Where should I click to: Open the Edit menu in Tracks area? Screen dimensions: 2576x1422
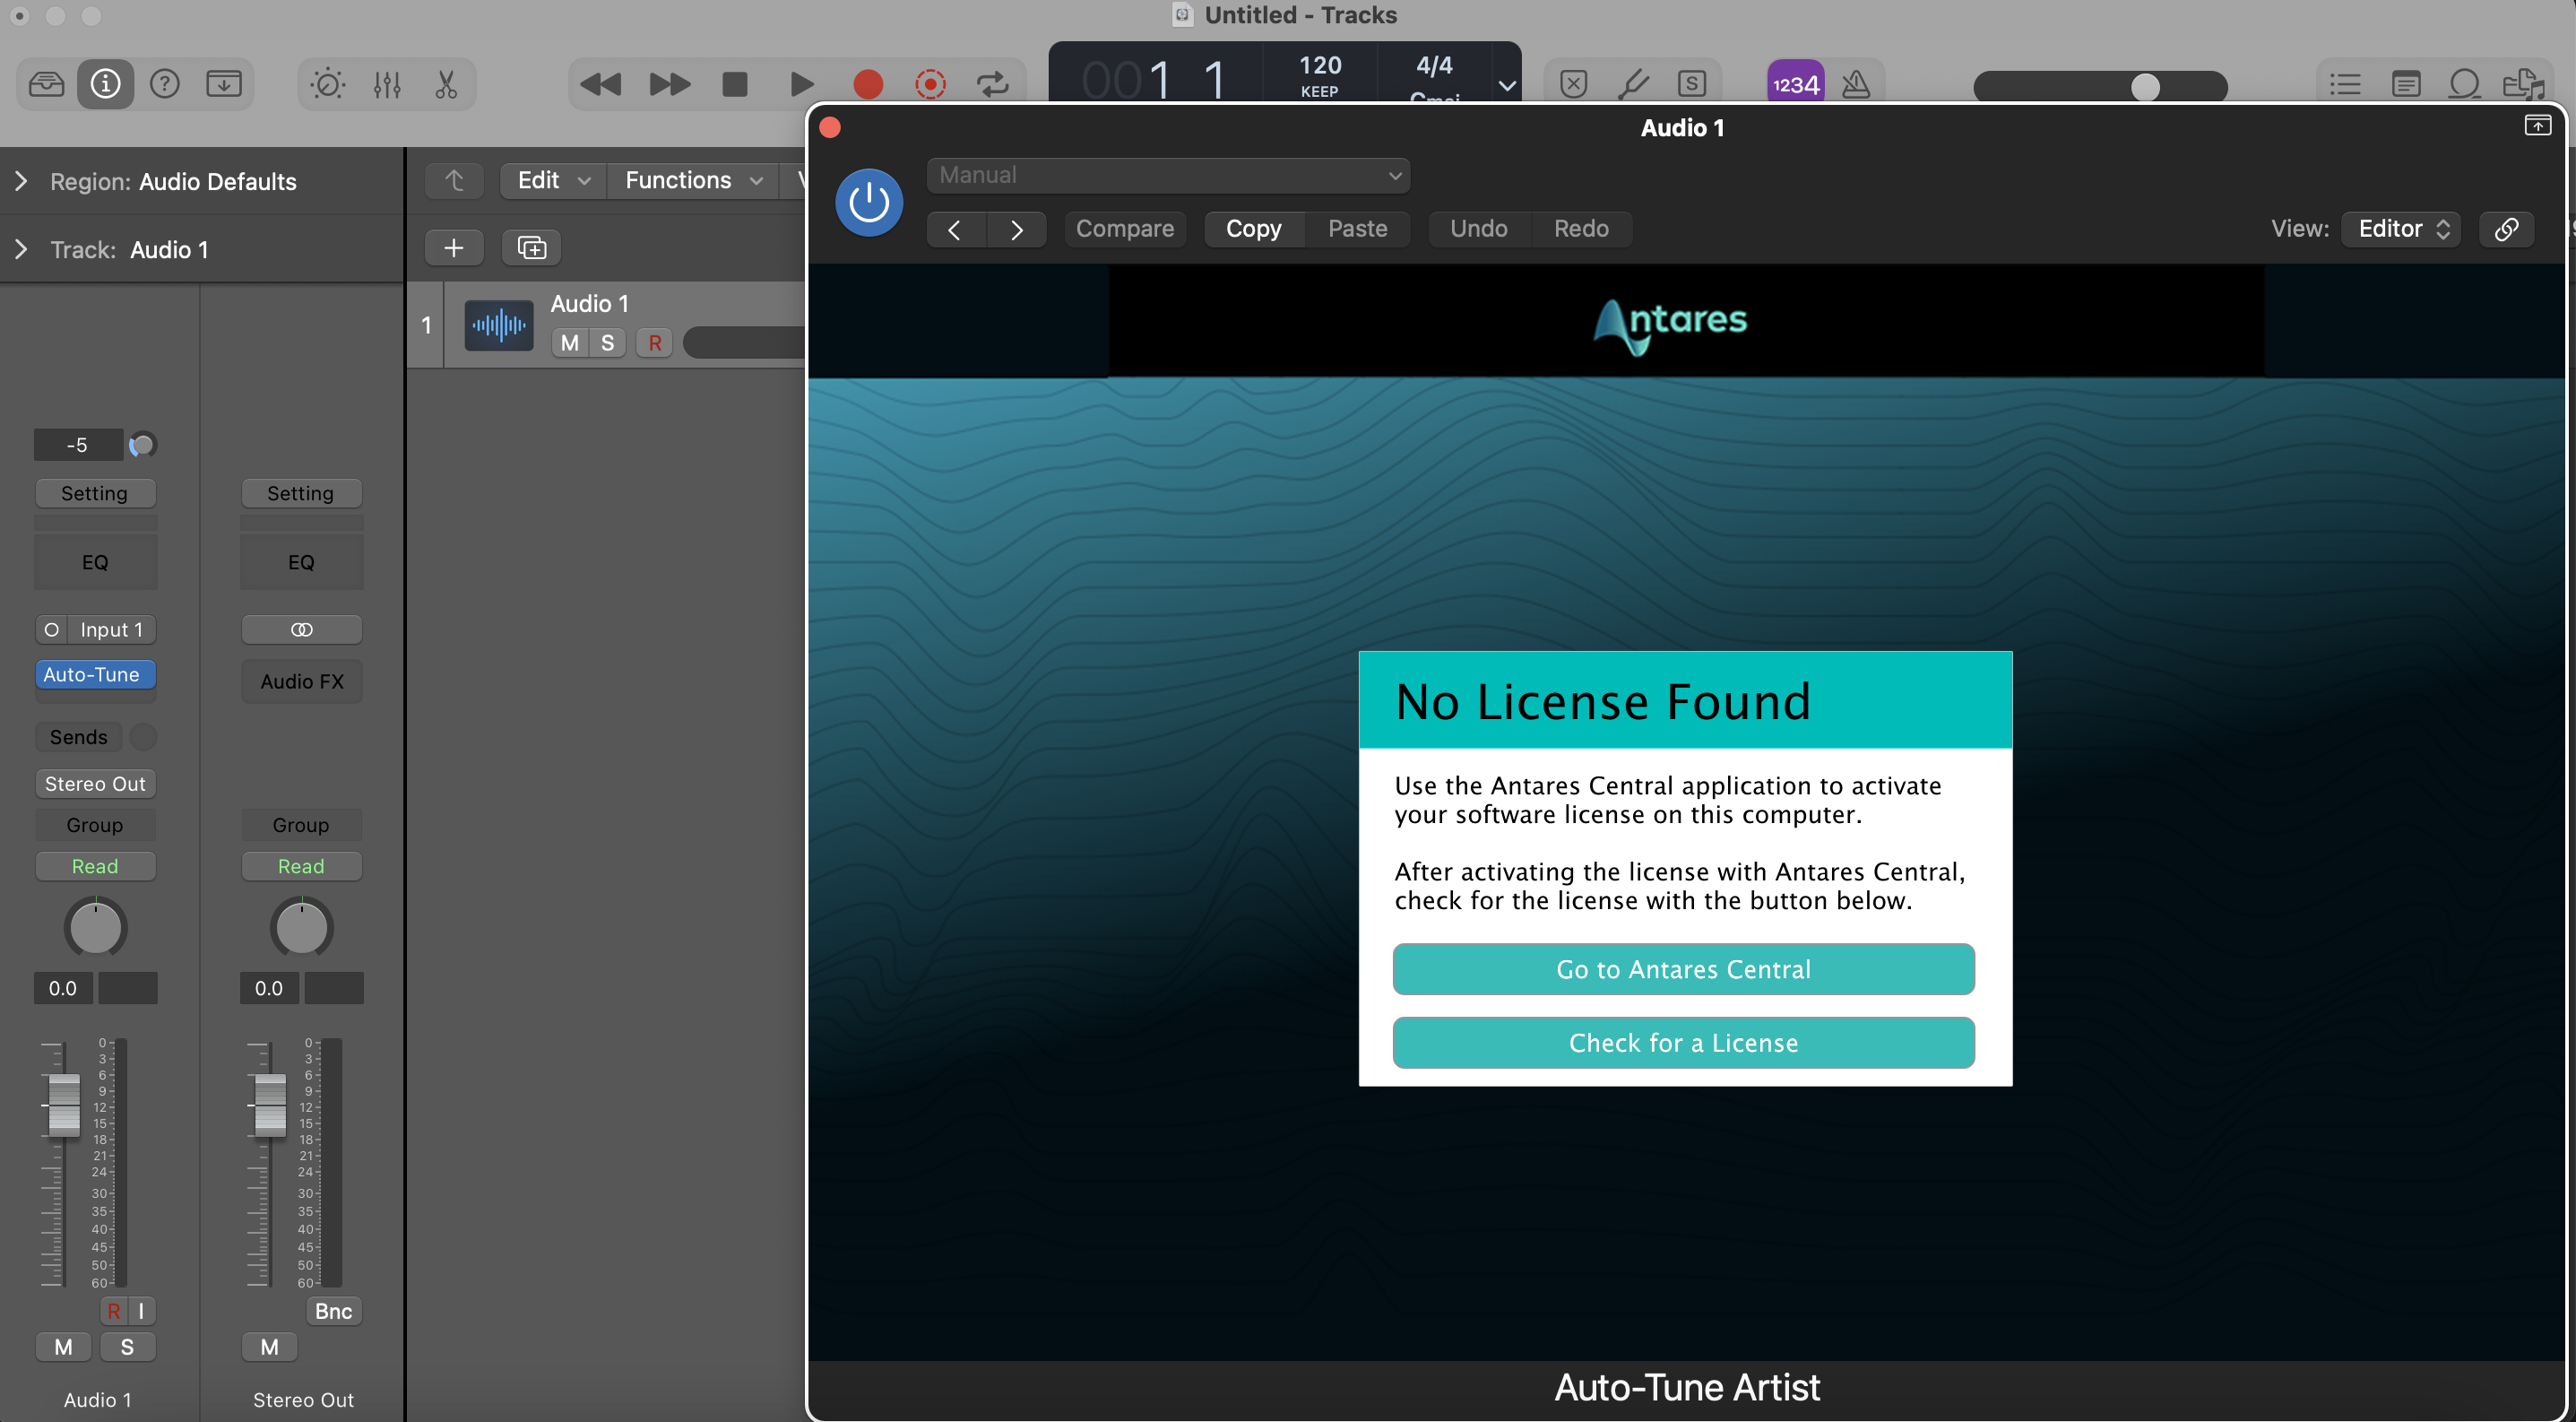click(553, 180)
